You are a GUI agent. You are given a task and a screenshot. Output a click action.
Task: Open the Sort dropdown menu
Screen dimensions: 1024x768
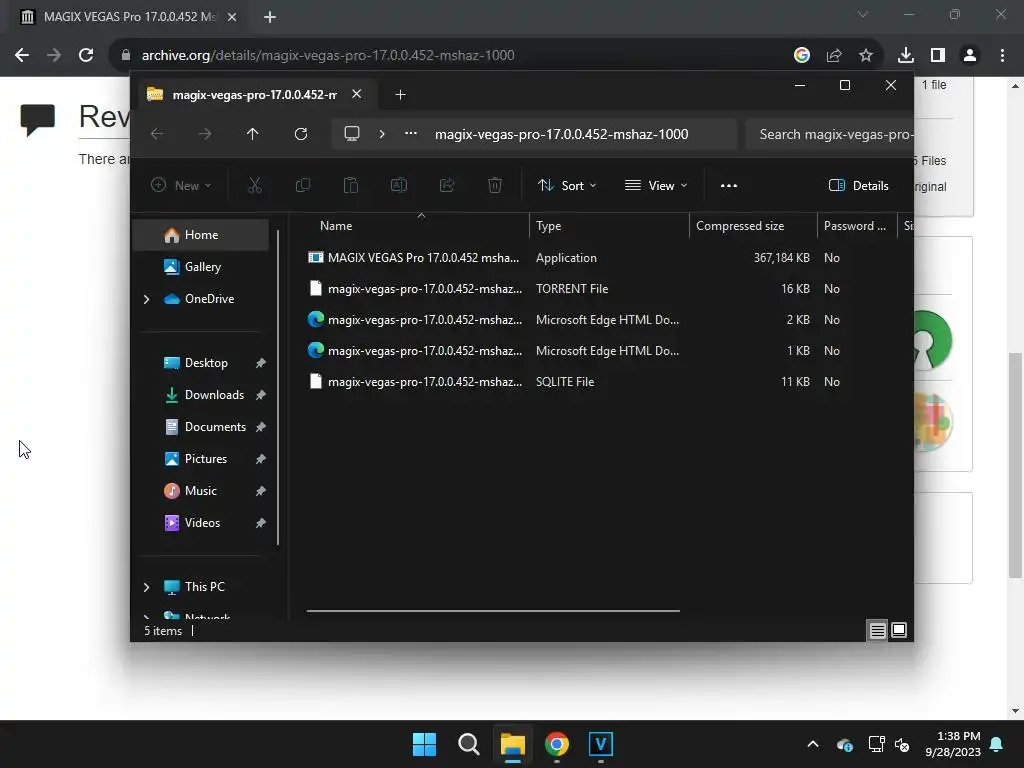click(567, 185)
